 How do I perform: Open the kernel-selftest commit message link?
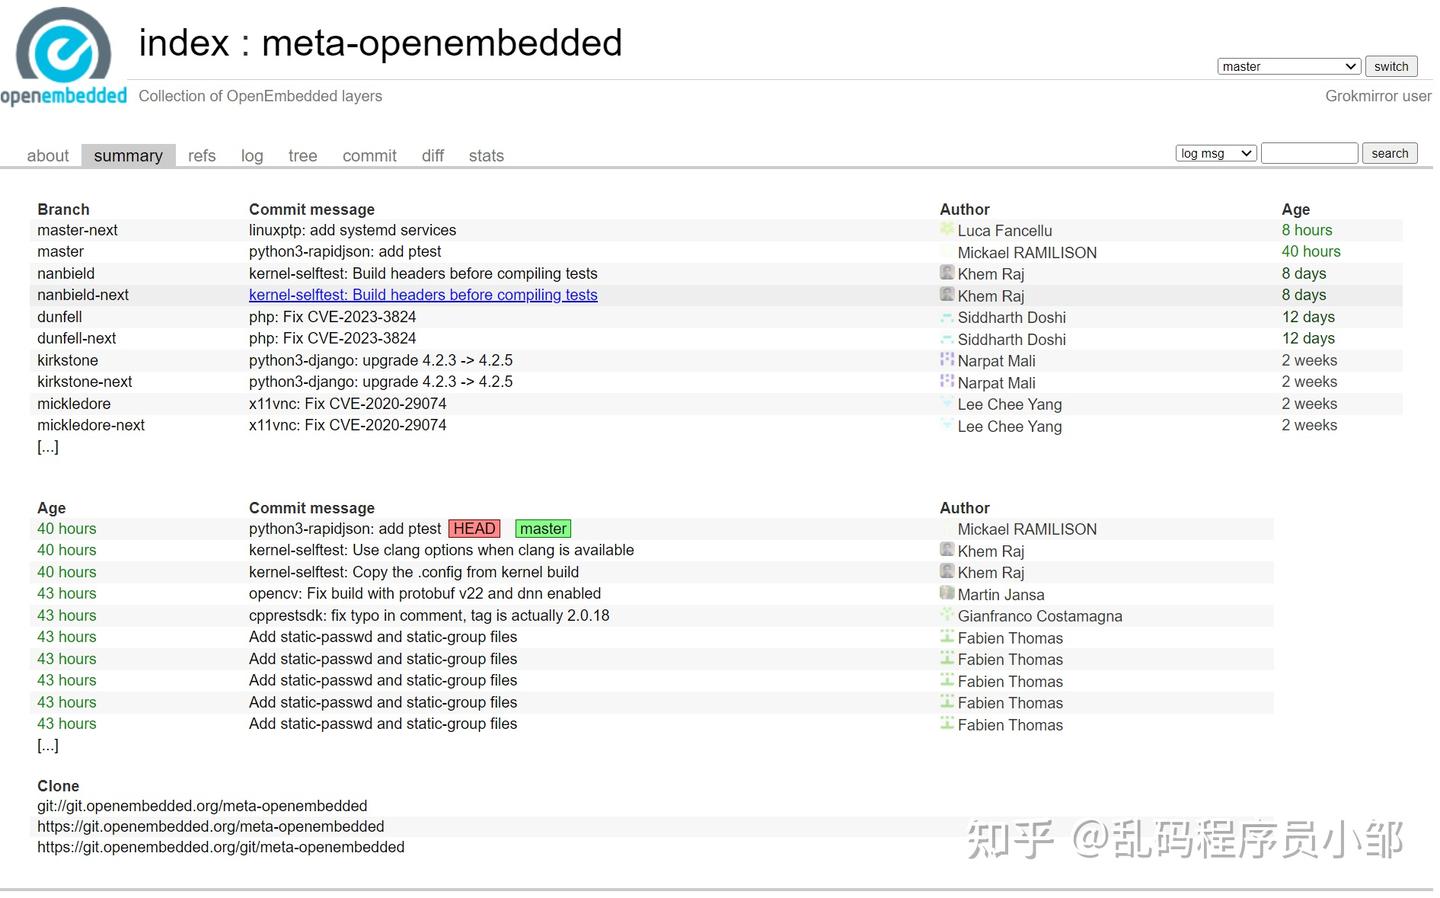coord(423,294)
